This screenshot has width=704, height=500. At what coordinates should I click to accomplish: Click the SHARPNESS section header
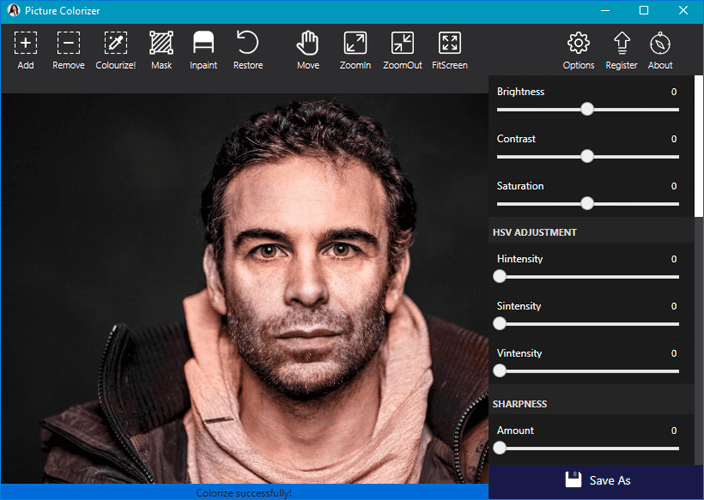point(519,404)
